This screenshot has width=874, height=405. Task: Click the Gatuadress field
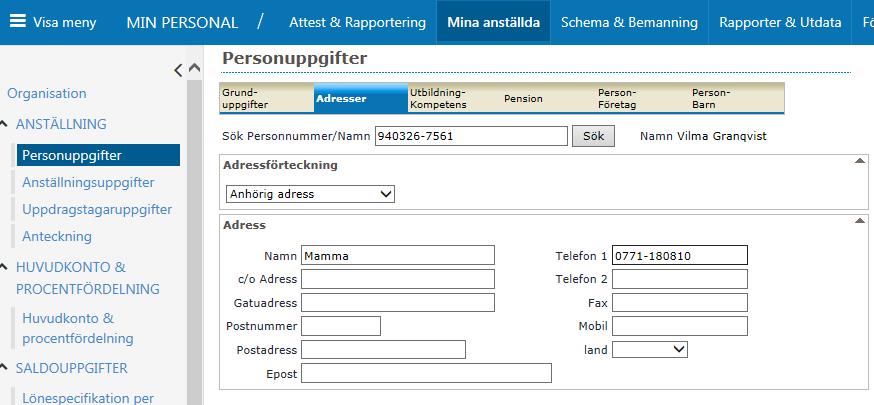click(397, 302)
